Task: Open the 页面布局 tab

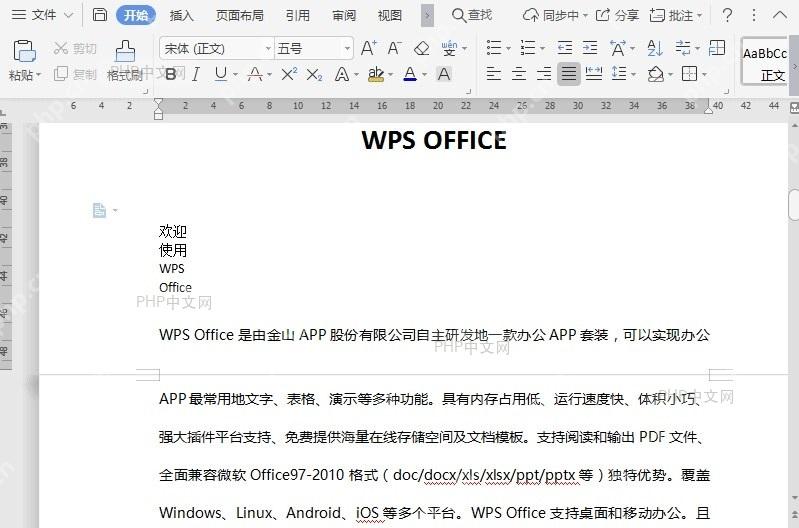Action: pos(239,15)
